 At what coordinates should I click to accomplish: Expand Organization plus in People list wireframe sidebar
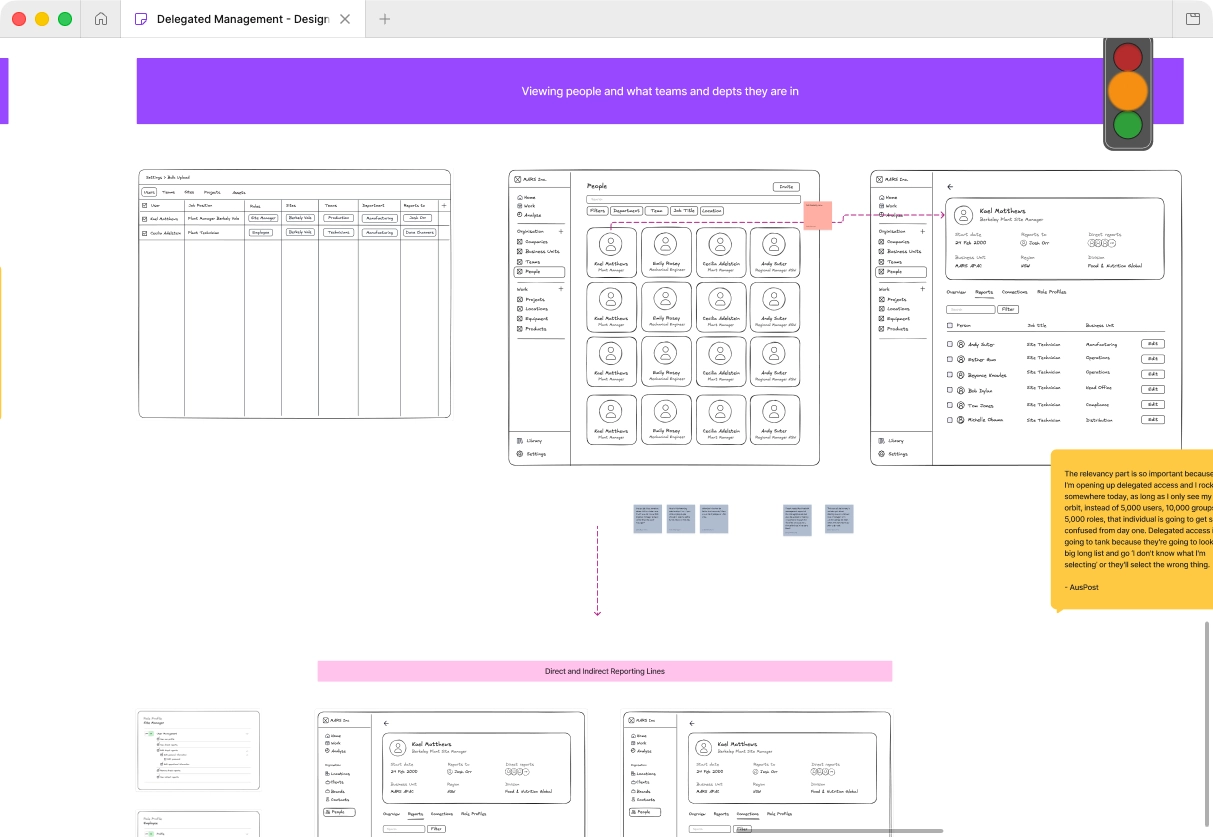(561, 231)
